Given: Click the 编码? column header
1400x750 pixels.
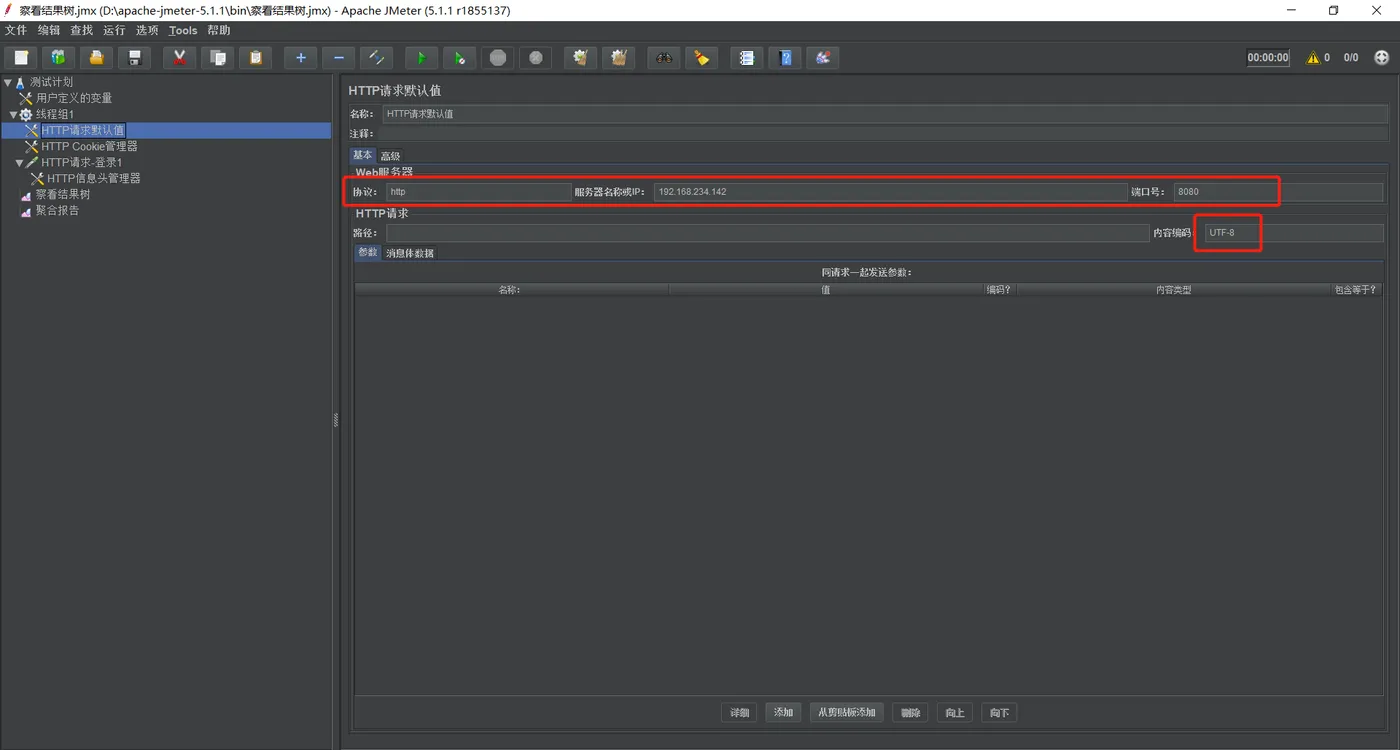Looking at the screenshot, I should [x=999, y=290].
